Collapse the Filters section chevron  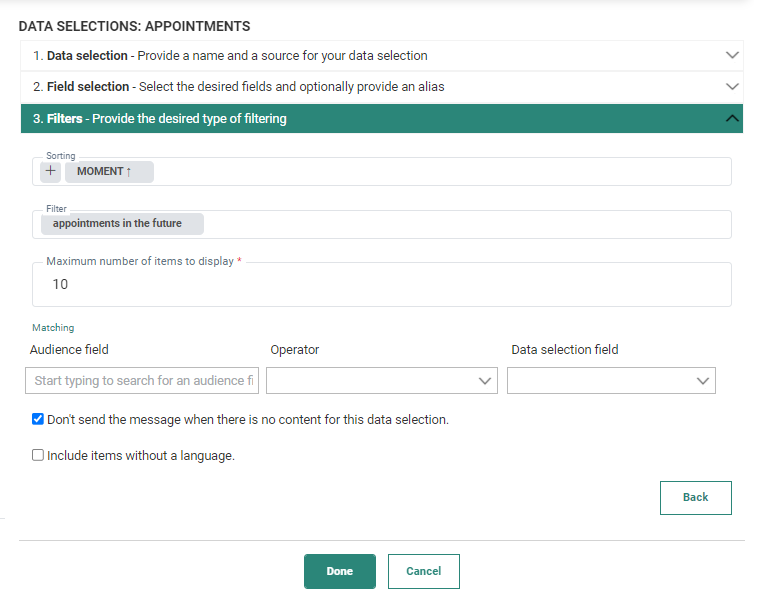[x=732, y=119]
